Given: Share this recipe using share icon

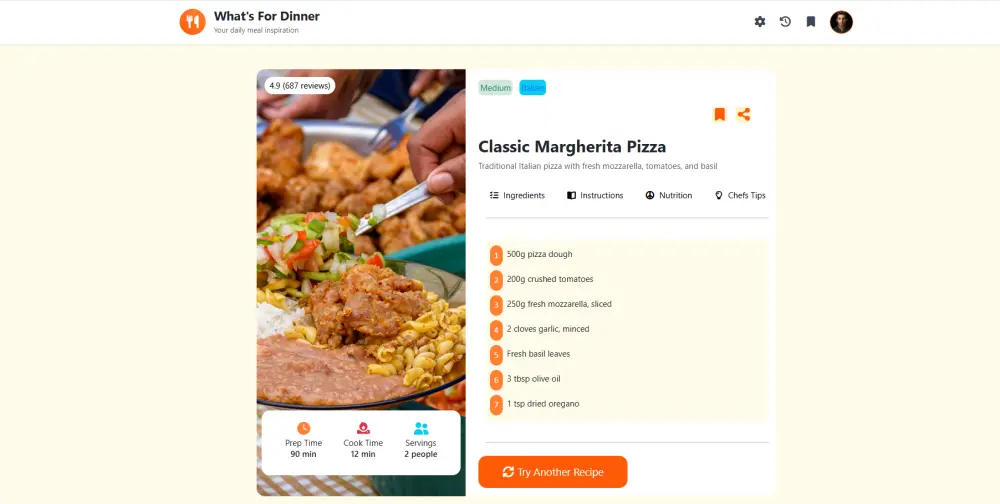Looking at the screenshot, I should [743, 114].
